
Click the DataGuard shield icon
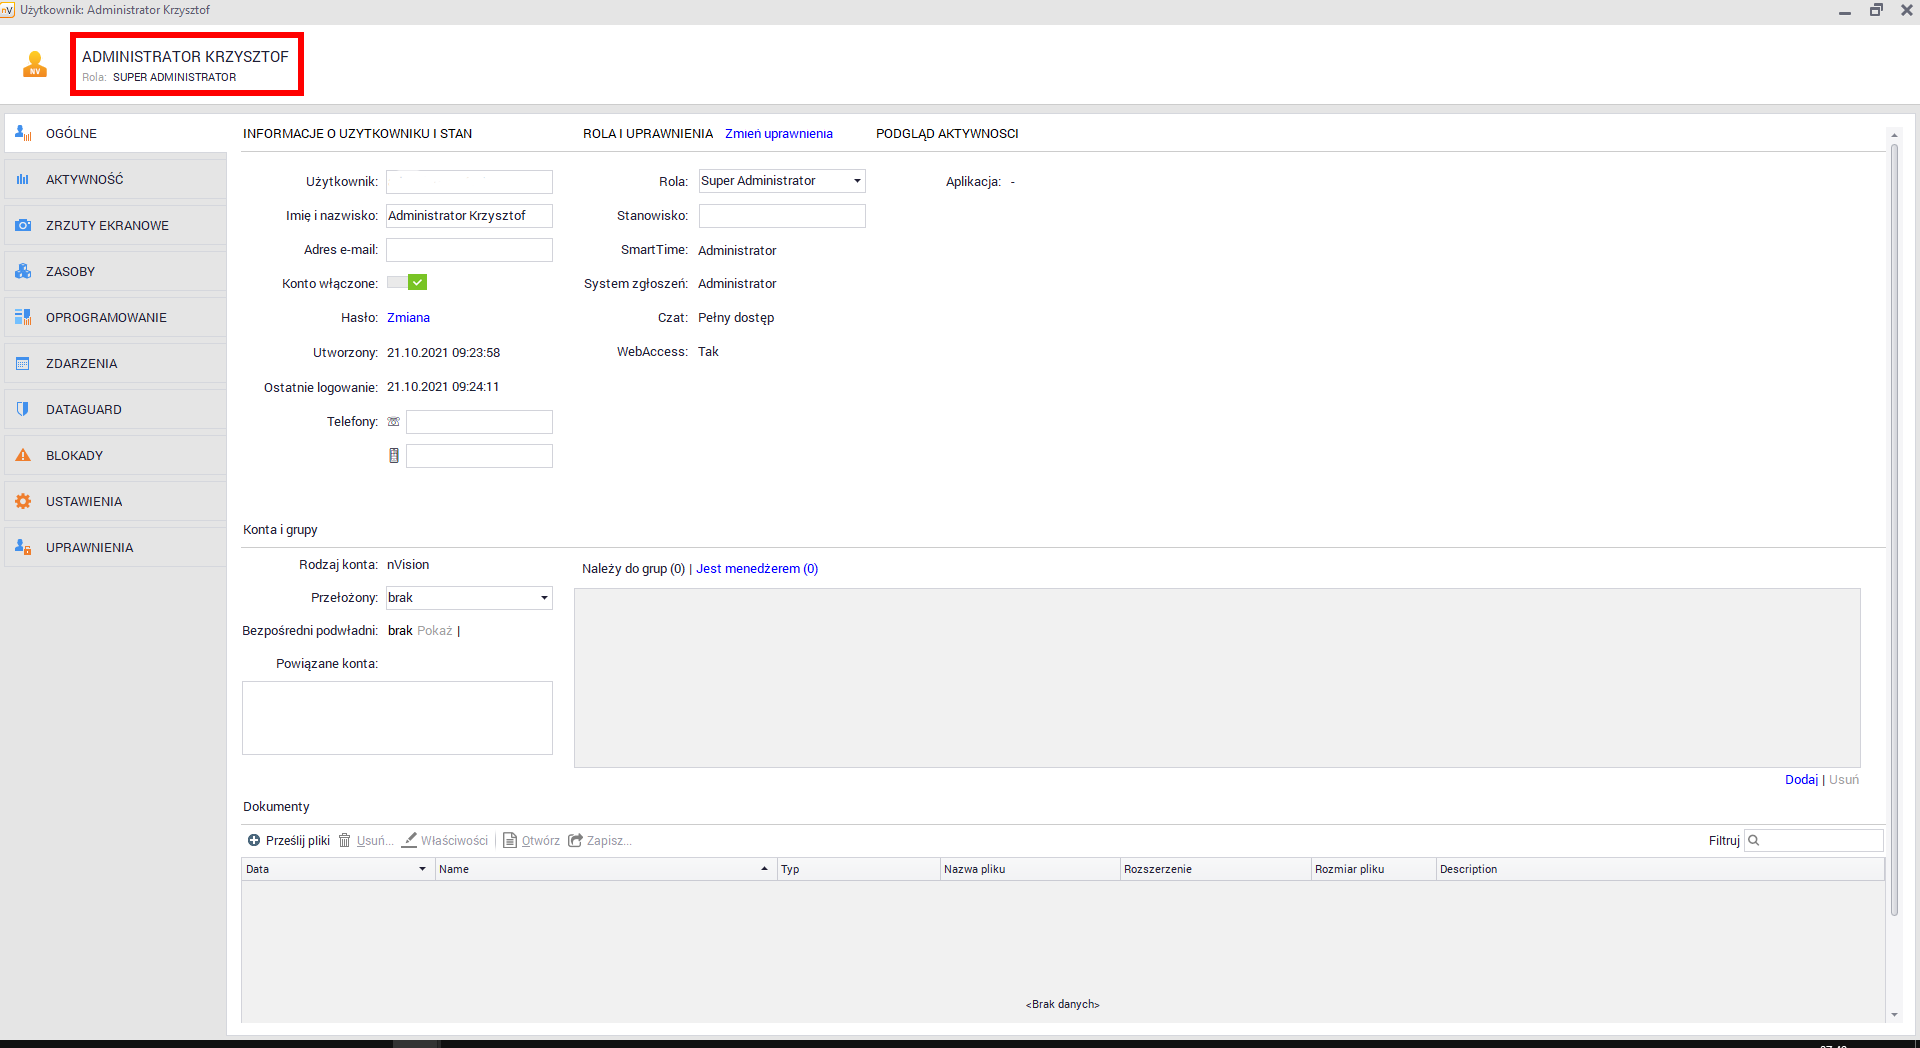23,410
